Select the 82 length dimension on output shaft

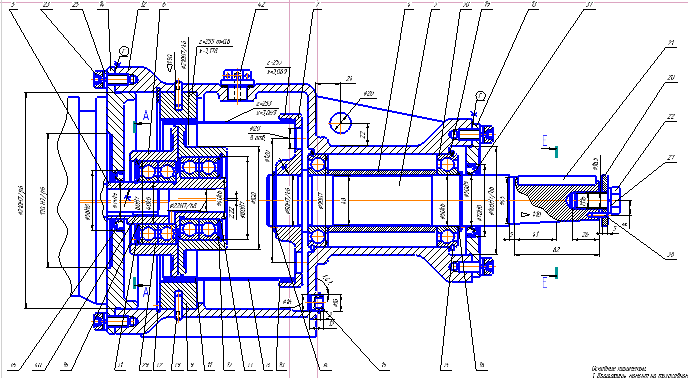click(x=556, y=250)
